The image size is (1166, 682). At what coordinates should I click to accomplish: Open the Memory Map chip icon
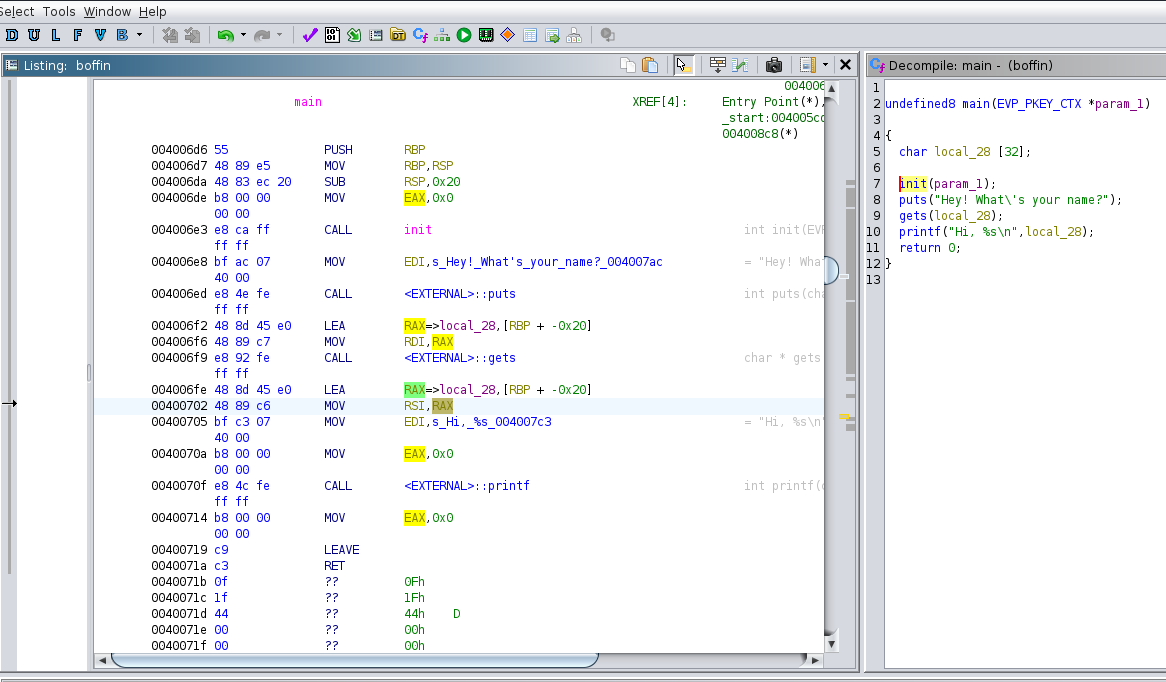click(486, 35)
